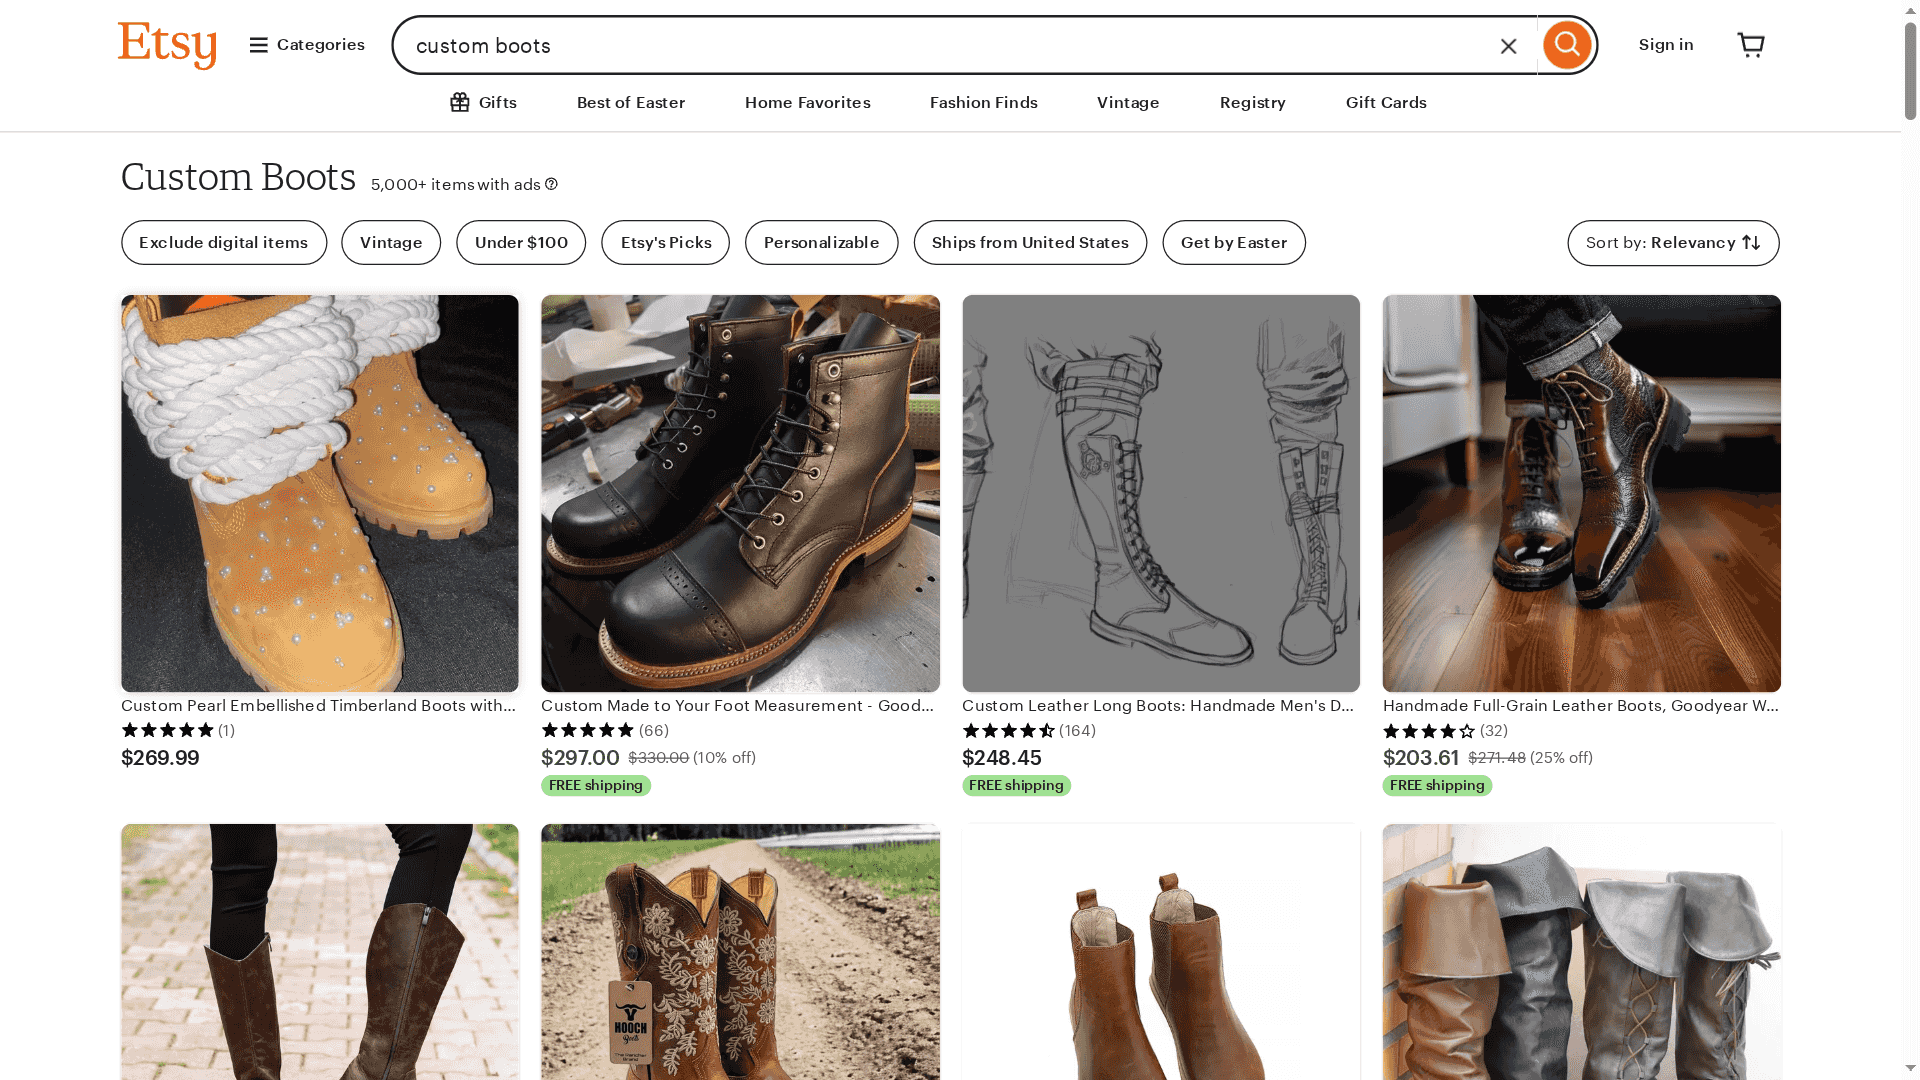Clear the search query using the X icon

pyautogui.click(x=1508, y=45)
